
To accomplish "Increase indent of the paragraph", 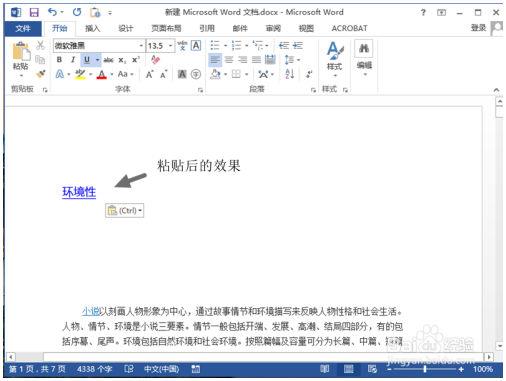I will coord(298,45).
